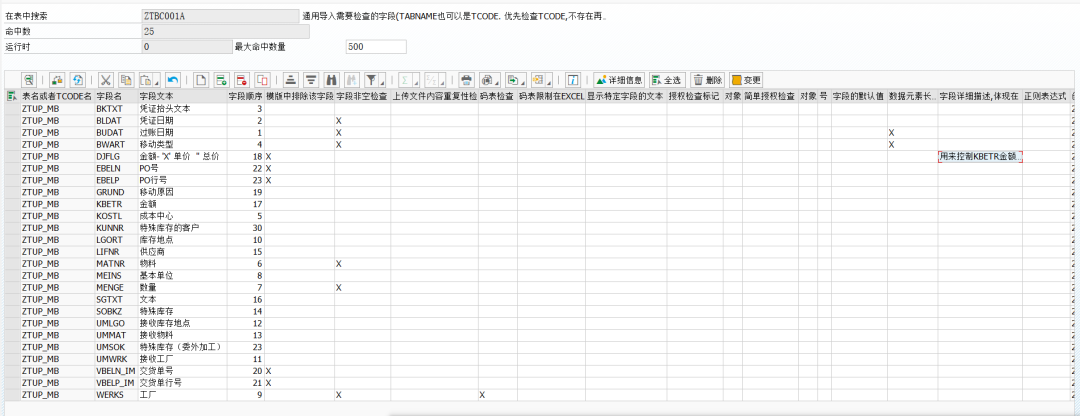
Task: Click the Check entries icon
Action: [58, 79]
